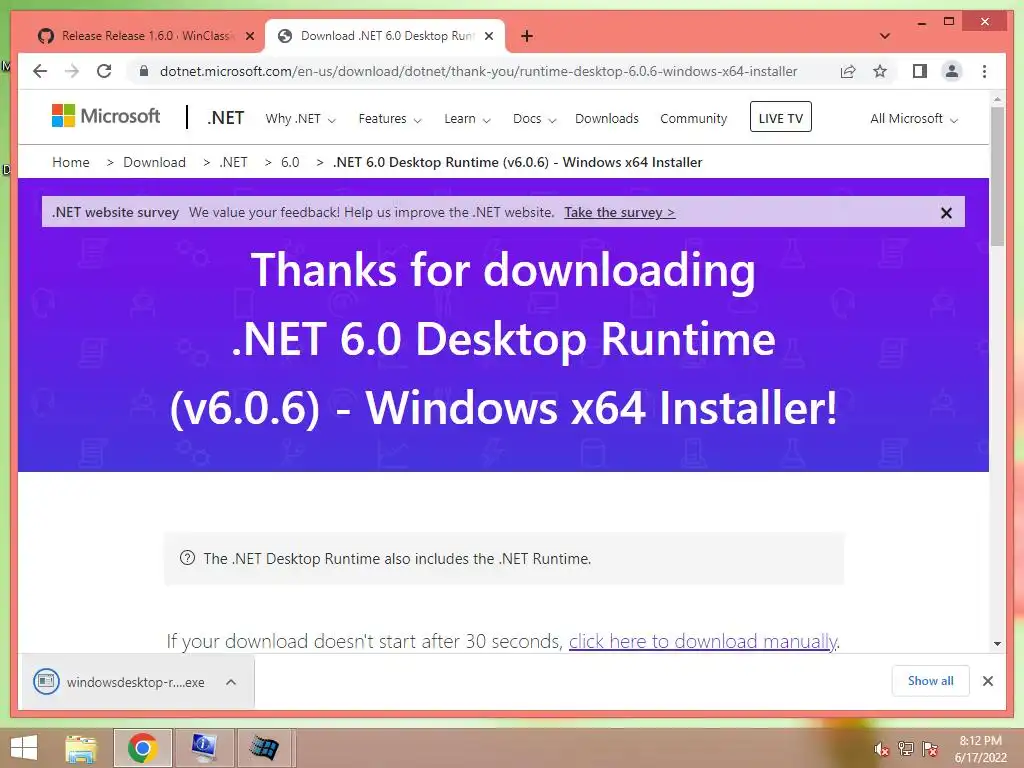Click the address bar URL
The height and width of the screenshot is (768, 1024).
click(x=478, y=71)
